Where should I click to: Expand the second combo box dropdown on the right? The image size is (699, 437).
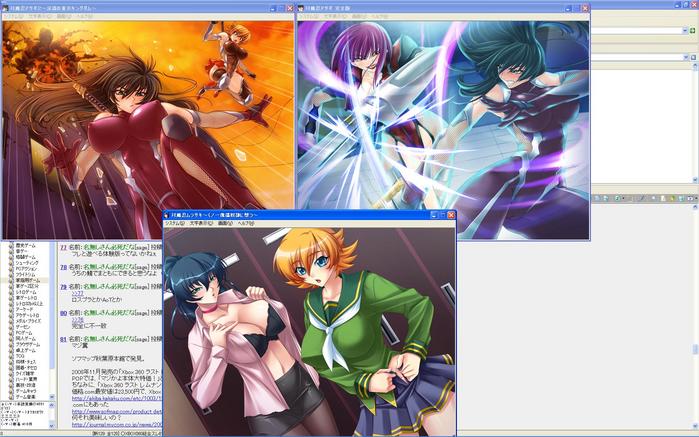click(x=686, y=57)
